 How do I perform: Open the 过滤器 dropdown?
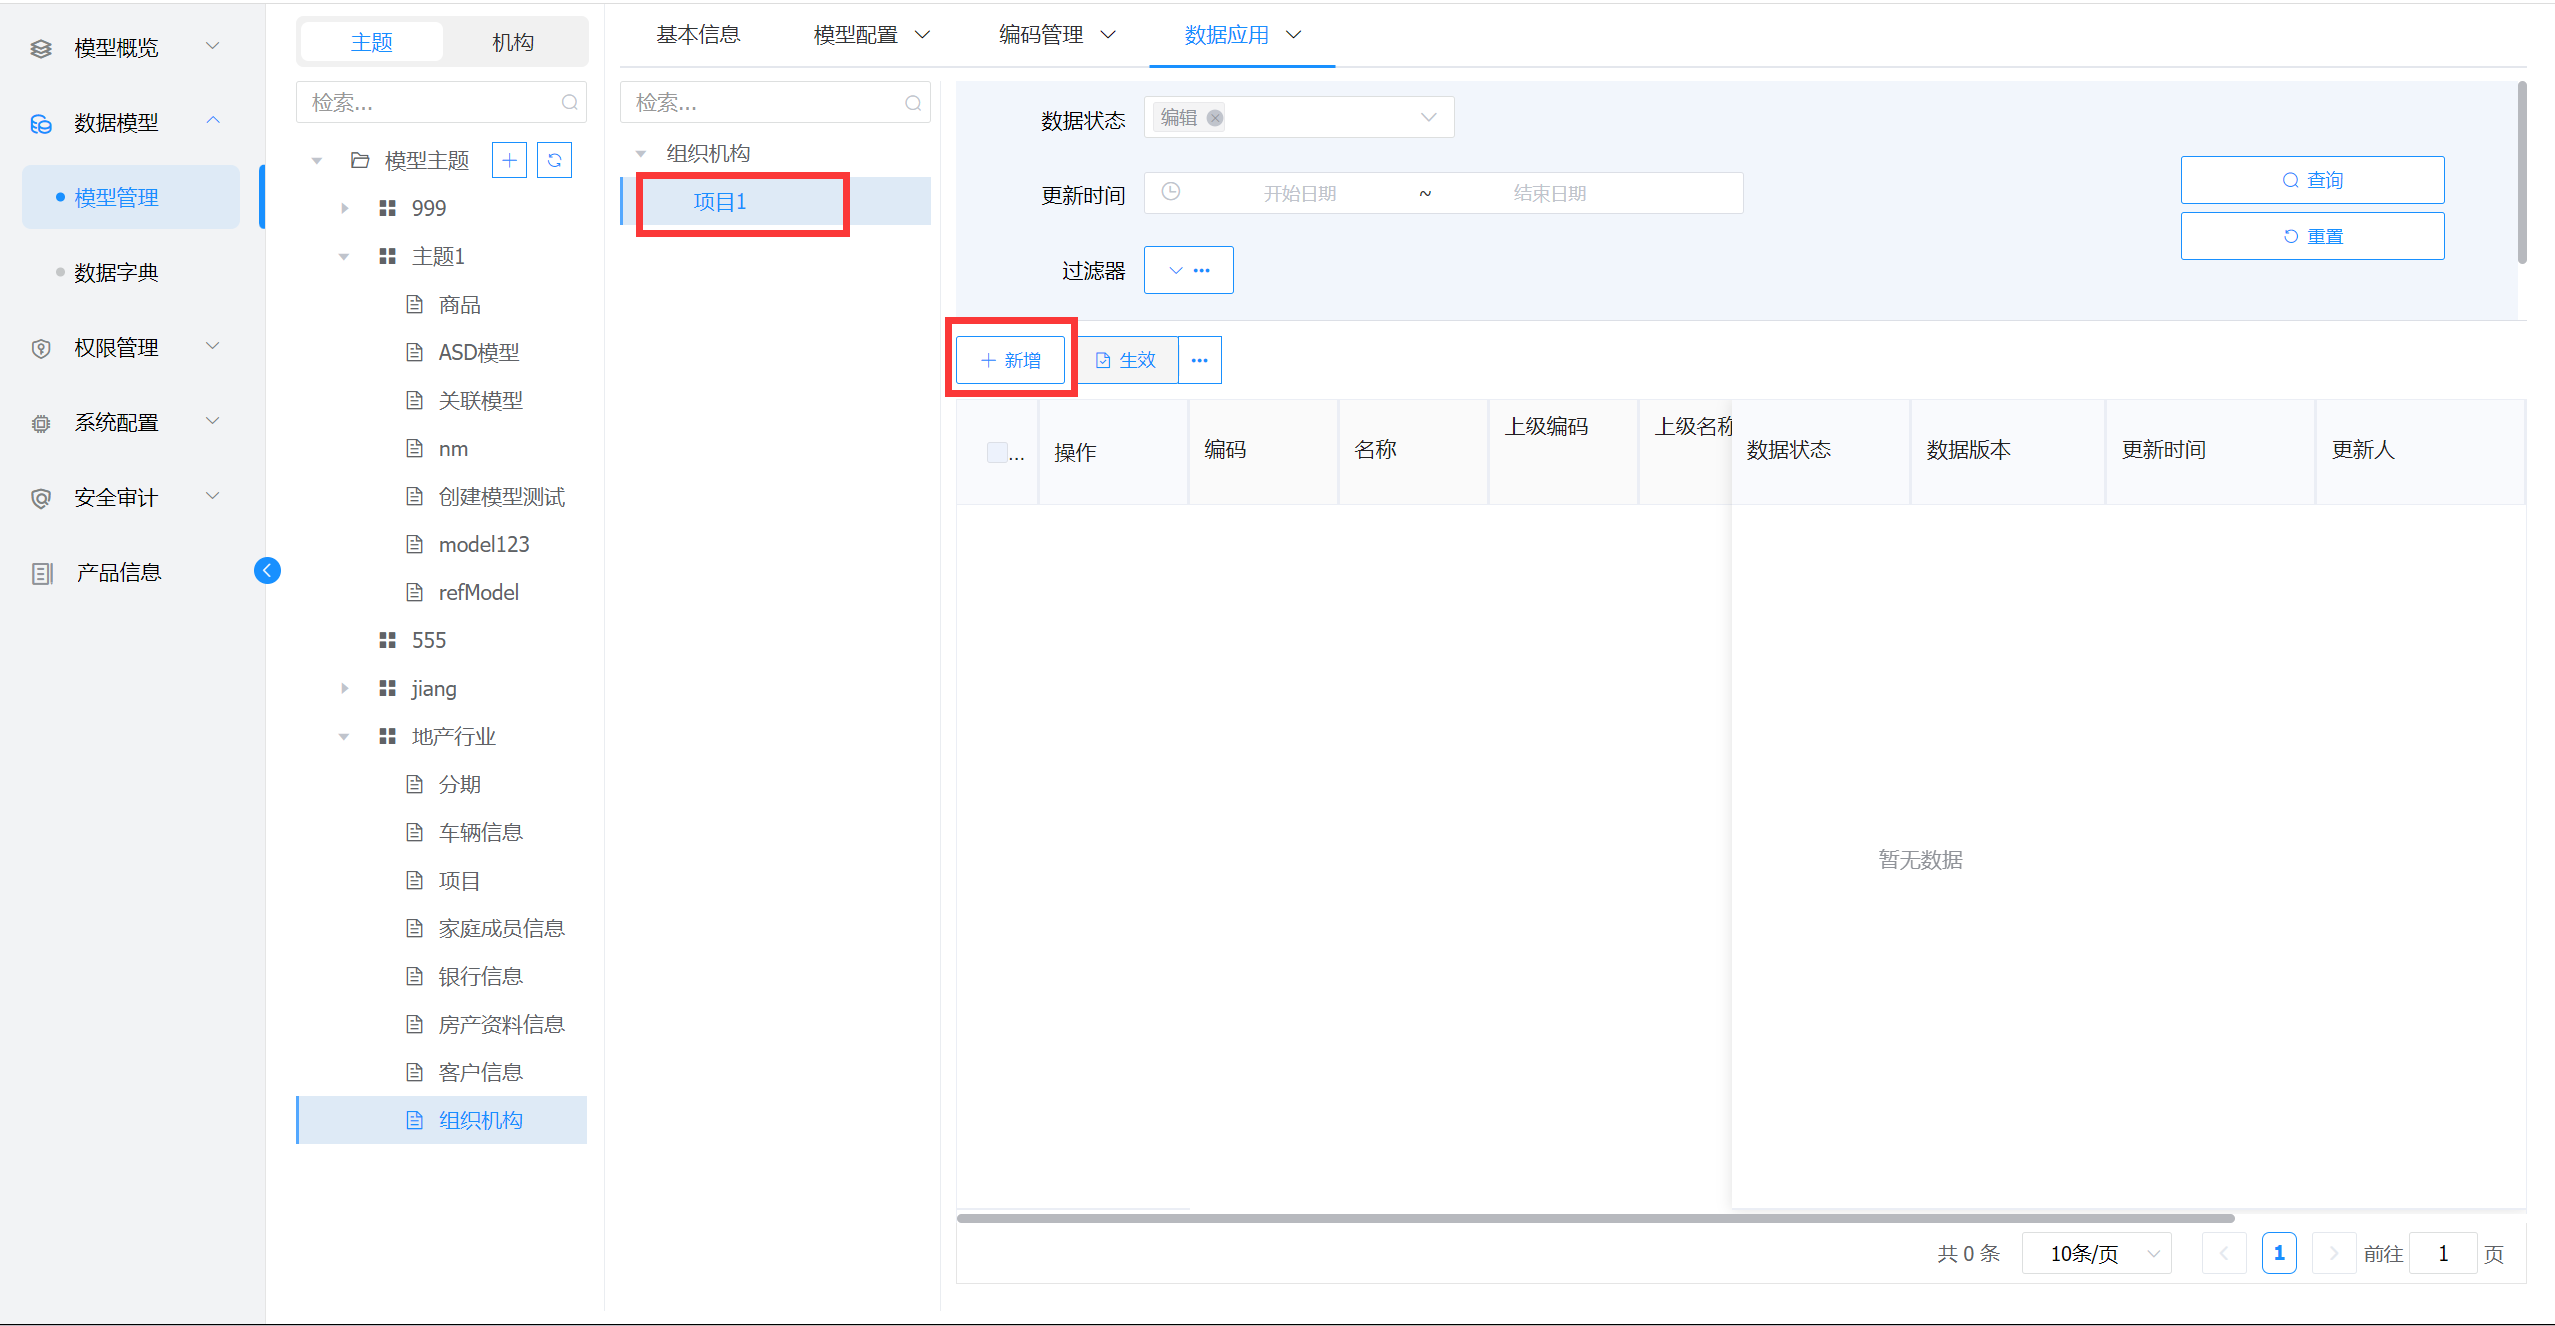pos(1188,270)
